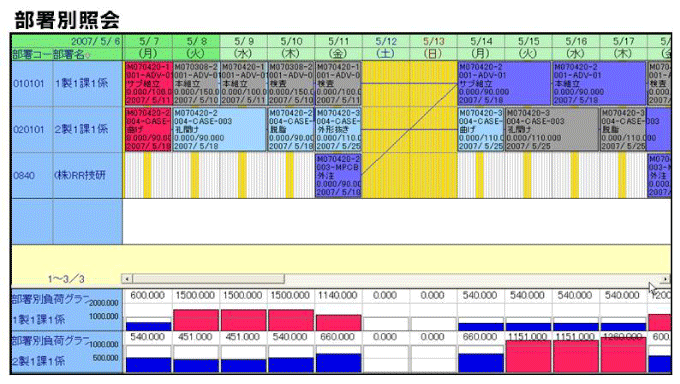The height and width of the screenshot is (384, 680).
Task: Select 2製1課1係 load graph label
Action: (38, 361)
